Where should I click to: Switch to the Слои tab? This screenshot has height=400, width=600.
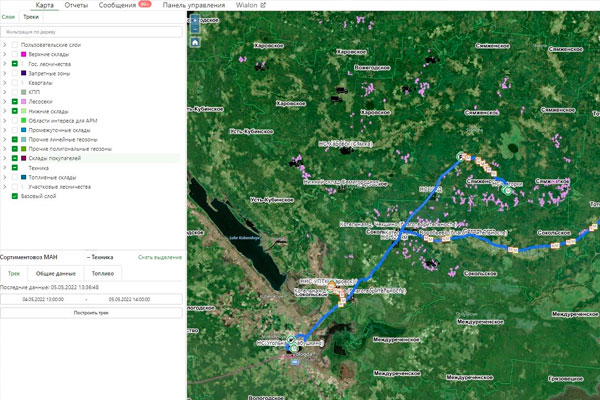click(8, 17)
